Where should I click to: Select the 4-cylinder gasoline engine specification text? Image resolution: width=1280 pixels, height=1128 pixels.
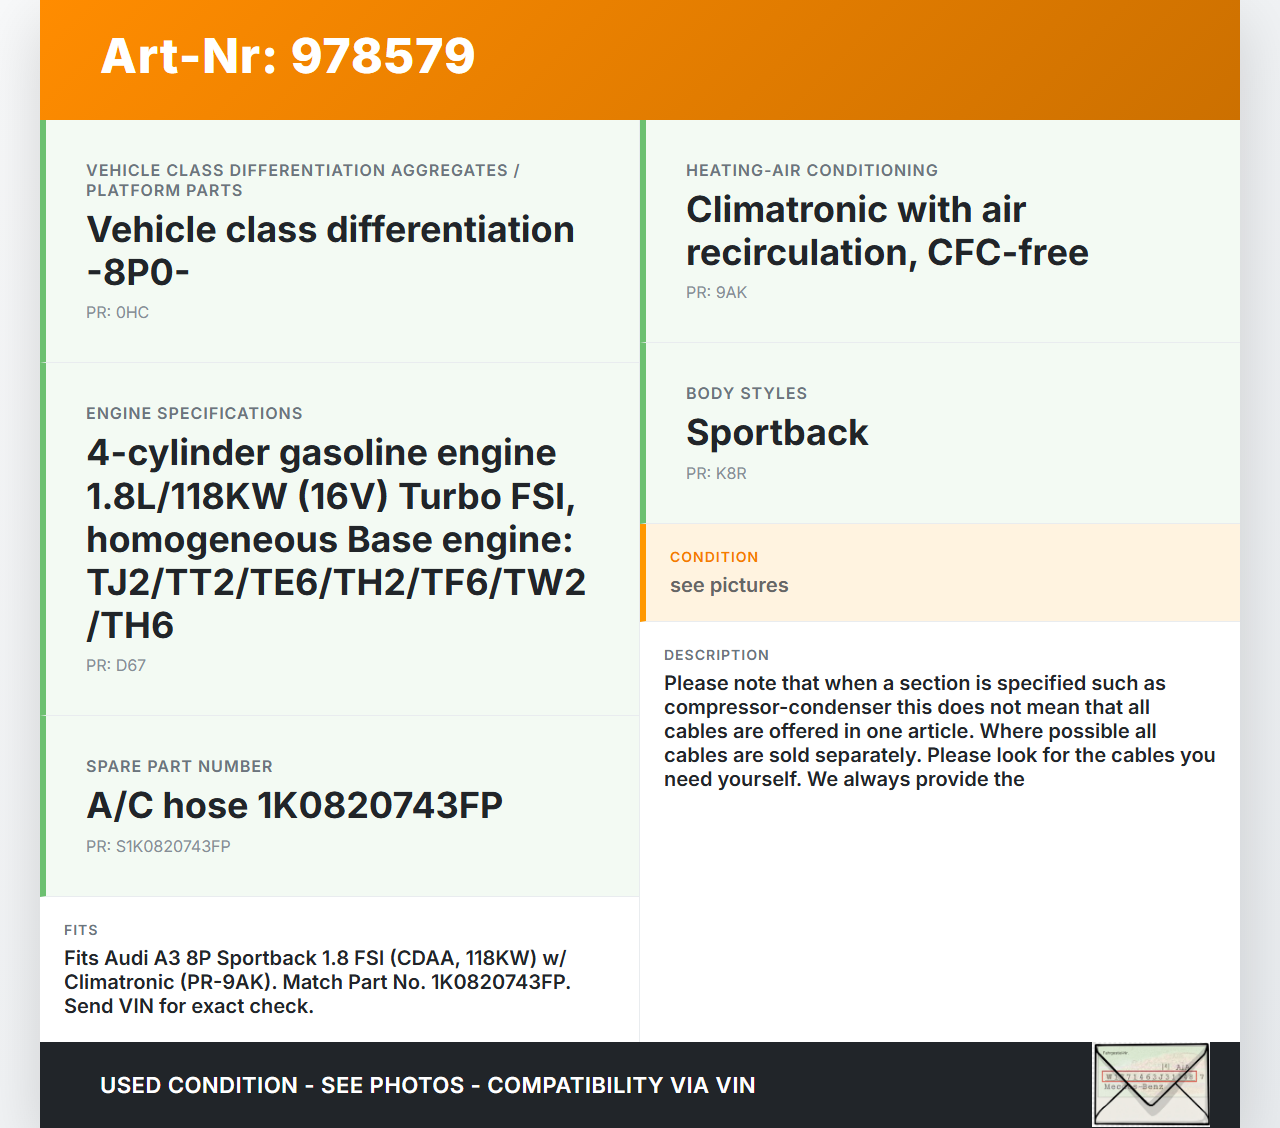[x=336, y=538]
